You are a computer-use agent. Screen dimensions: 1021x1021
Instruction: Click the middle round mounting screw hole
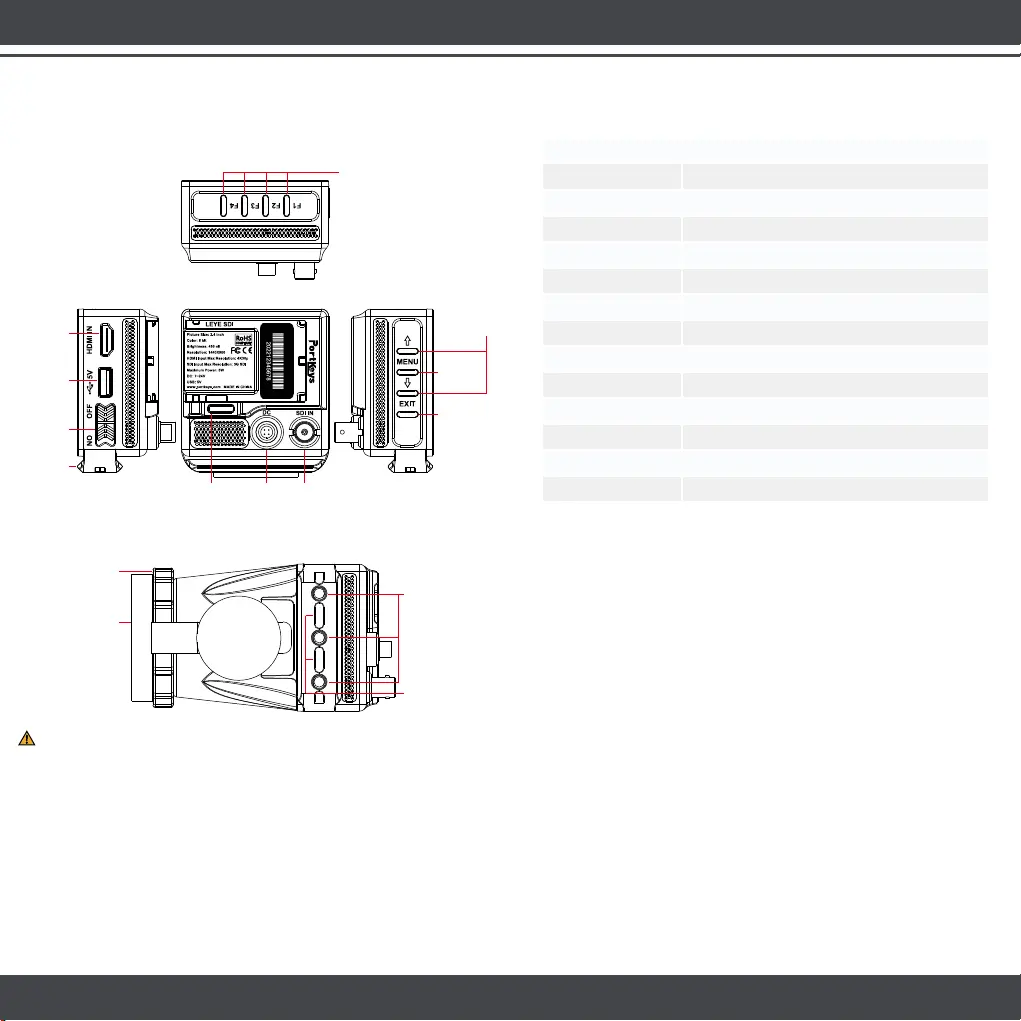pyautogui.click(x=320, y=638)
